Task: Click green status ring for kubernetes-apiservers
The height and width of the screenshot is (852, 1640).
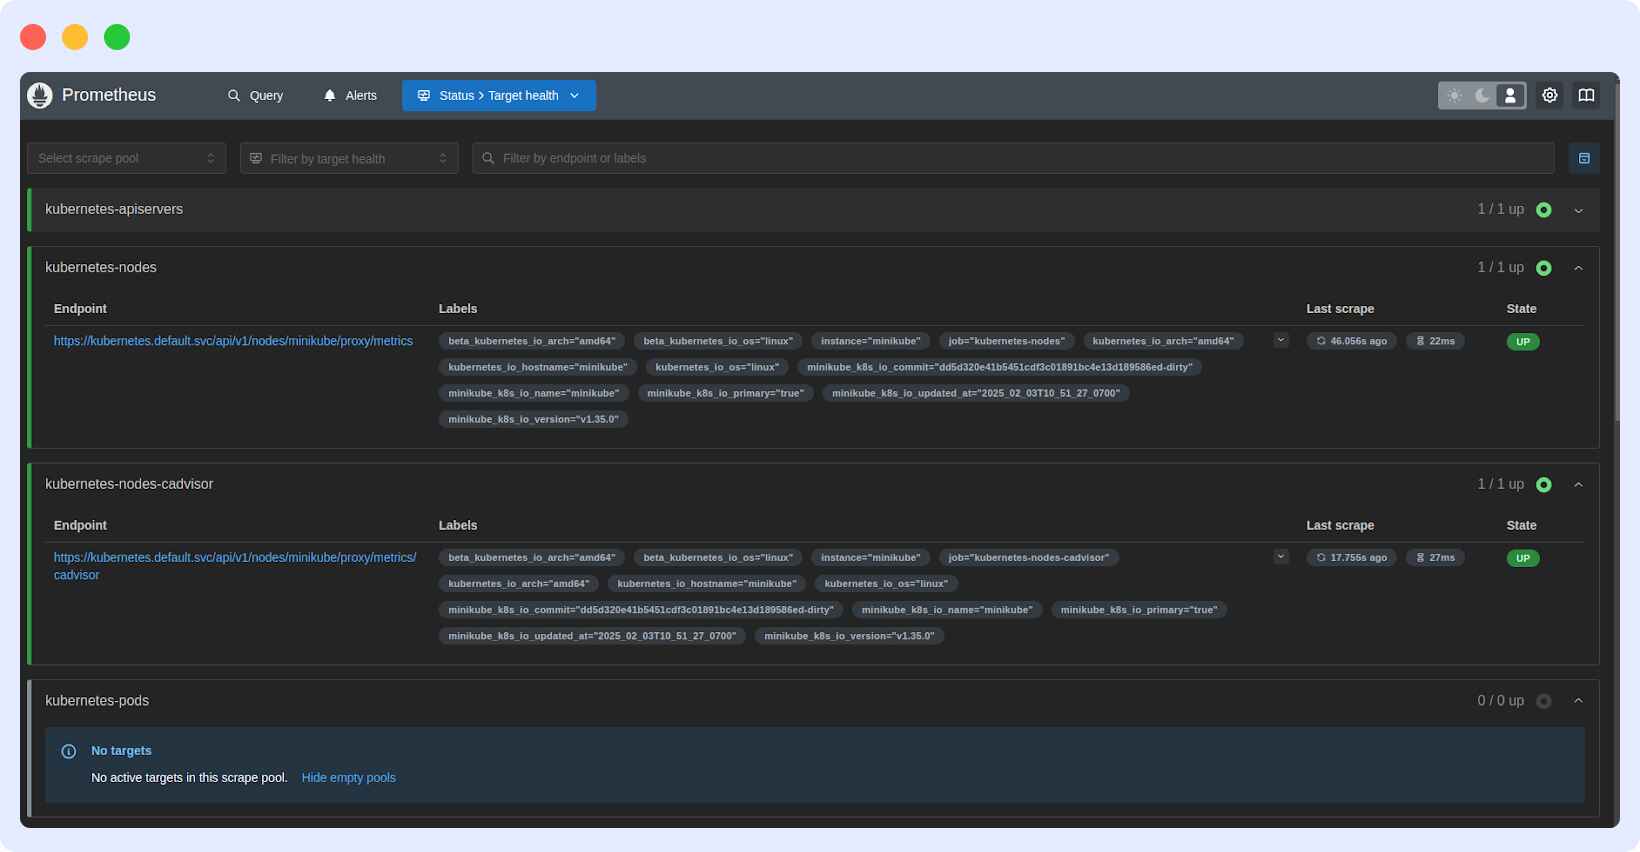Action: 1544,210
